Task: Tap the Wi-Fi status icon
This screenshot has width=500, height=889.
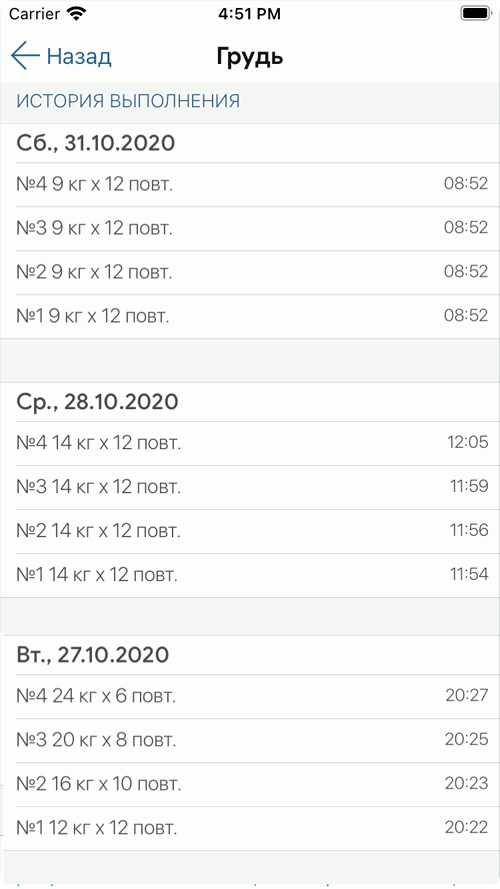Action: (x=77, y=14)
